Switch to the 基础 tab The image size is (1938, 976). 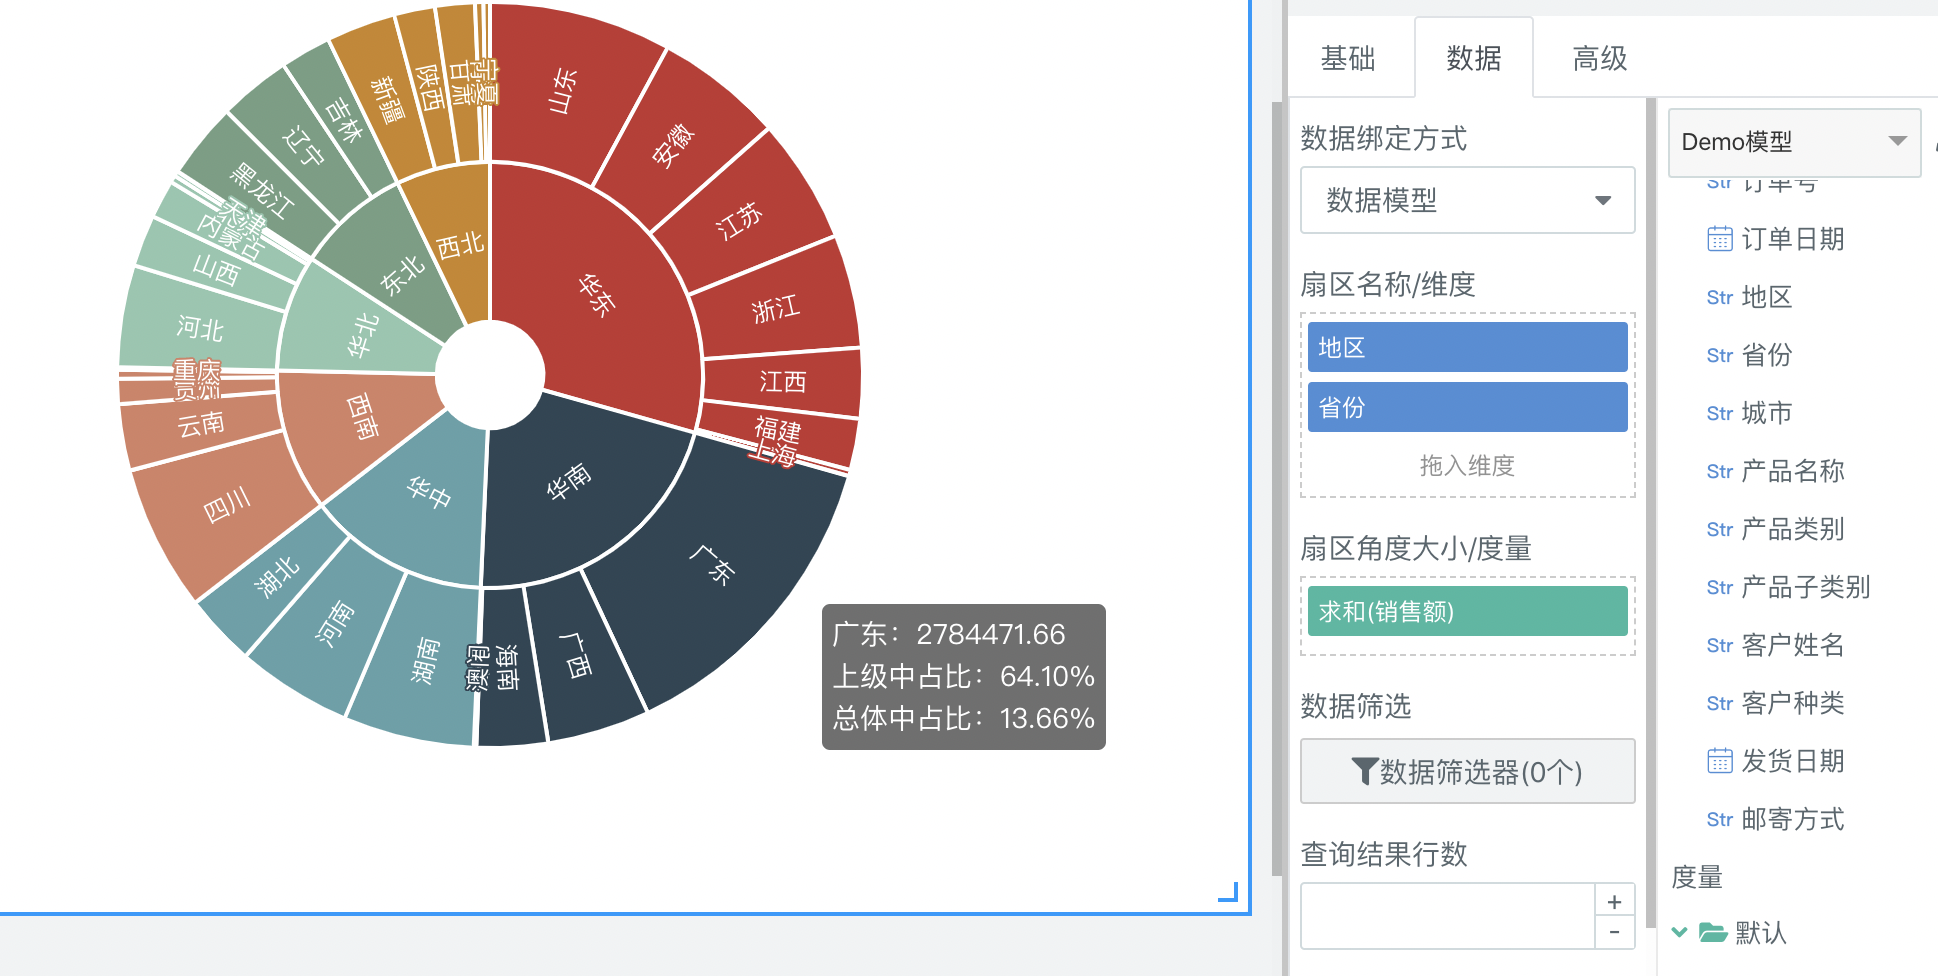pyautogui.click(x=1348, y=58)
